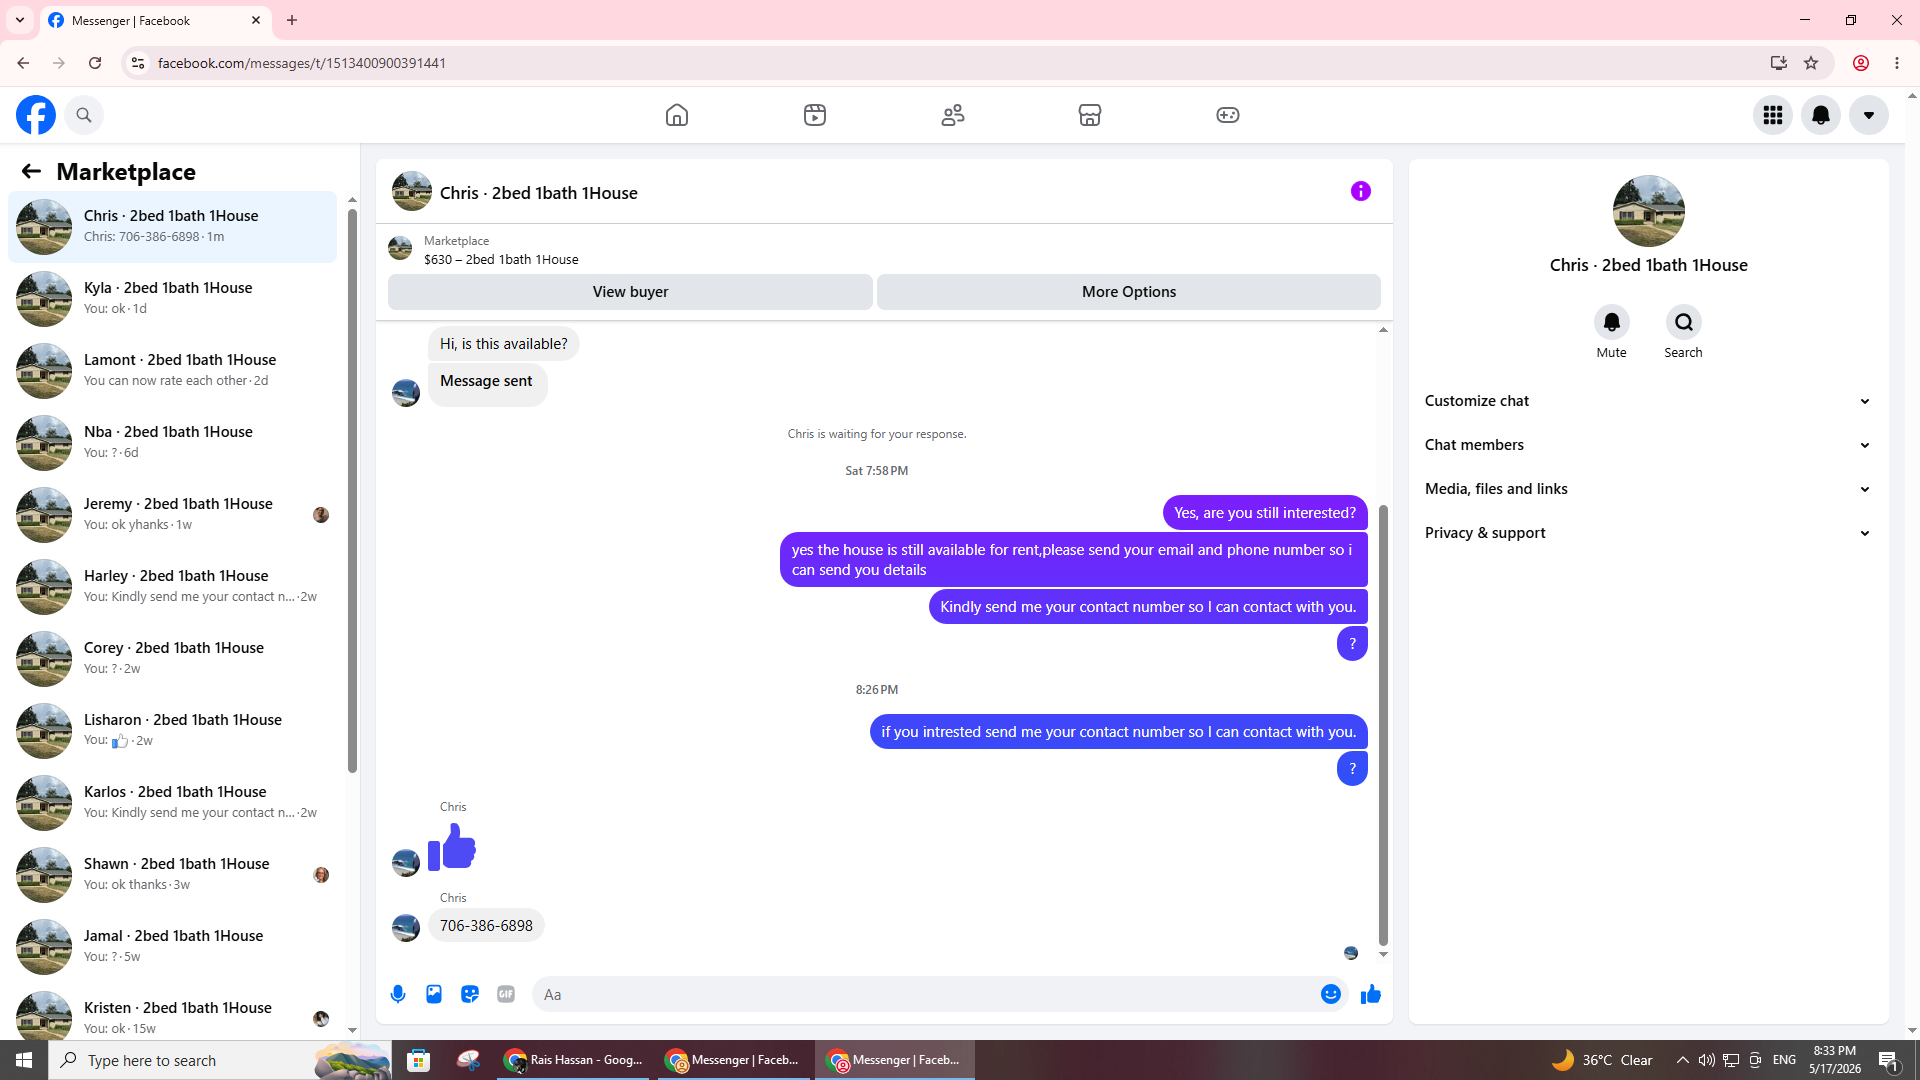Open the Windows Start menu
The height and width of the screenshot is (1080, 1920).
(x=24, y=1060)
